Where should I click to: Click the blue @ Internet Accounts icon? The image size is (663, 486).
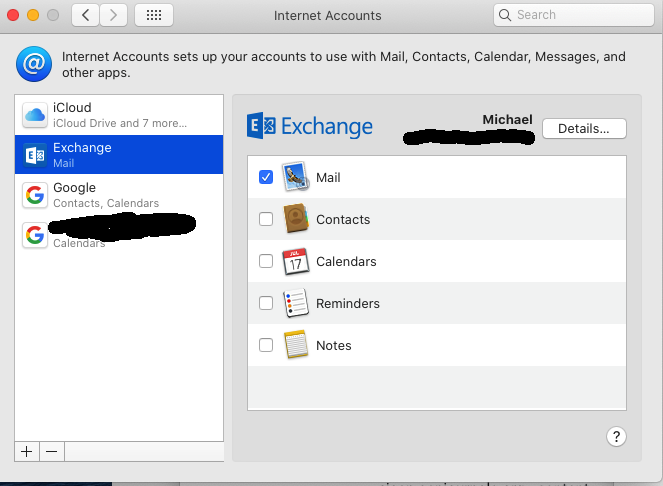[34, 64]
